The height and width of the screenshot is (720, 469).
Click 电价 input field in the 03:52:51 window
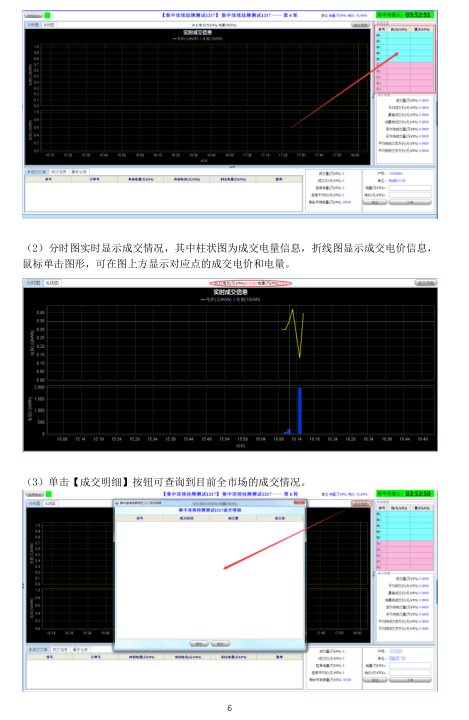pos(410,195)
